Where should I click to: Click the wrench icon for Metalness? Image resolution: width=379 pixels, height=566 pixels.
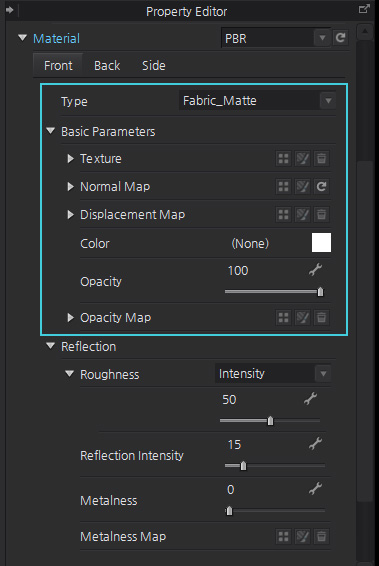click(315, 488)
